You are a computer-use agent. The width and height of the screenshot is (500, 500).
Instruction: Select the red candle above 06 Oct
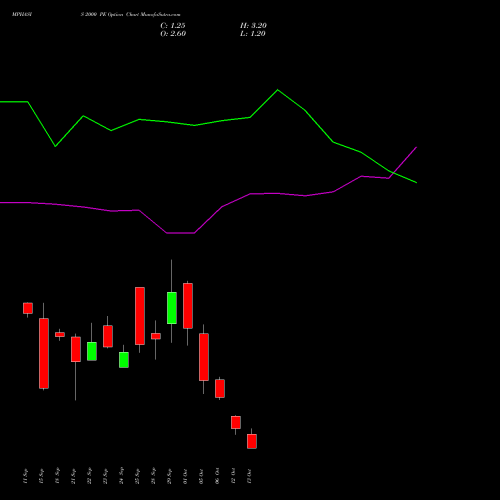220,388
